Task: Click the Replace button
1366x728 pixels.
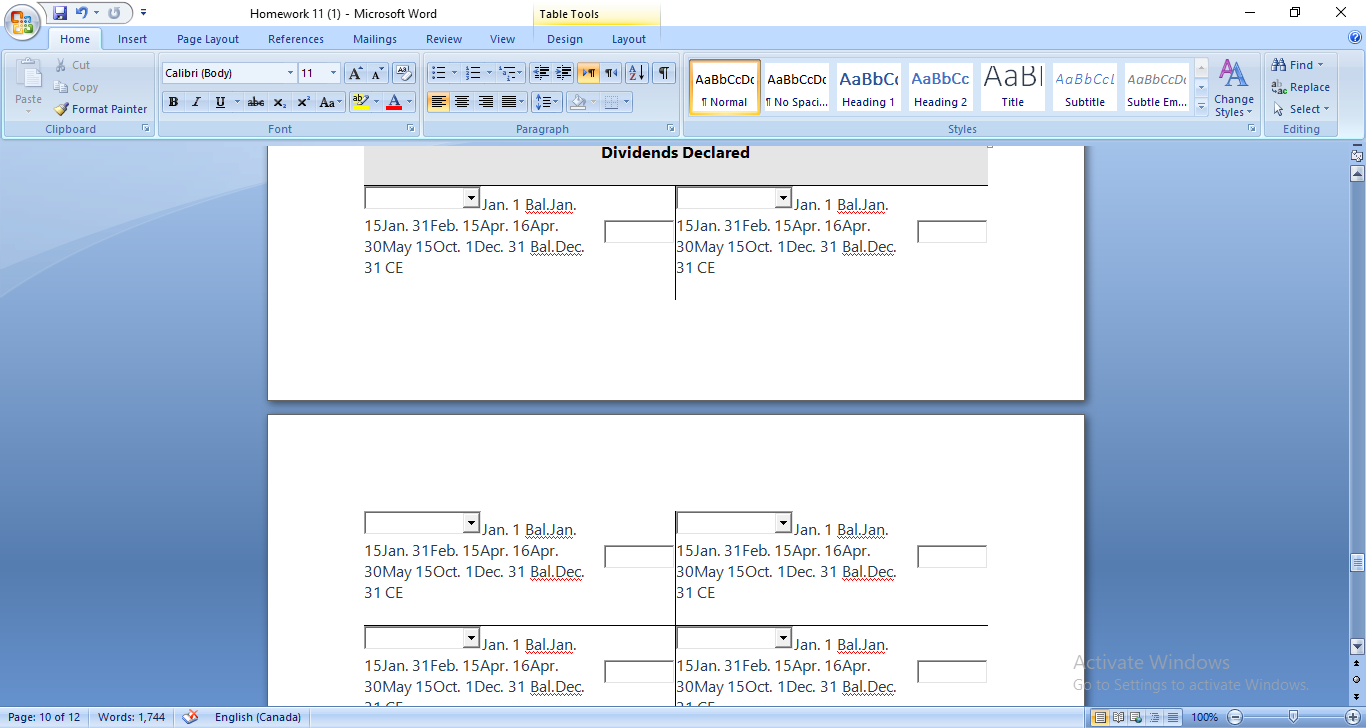Action: [x=1300, y=87]
